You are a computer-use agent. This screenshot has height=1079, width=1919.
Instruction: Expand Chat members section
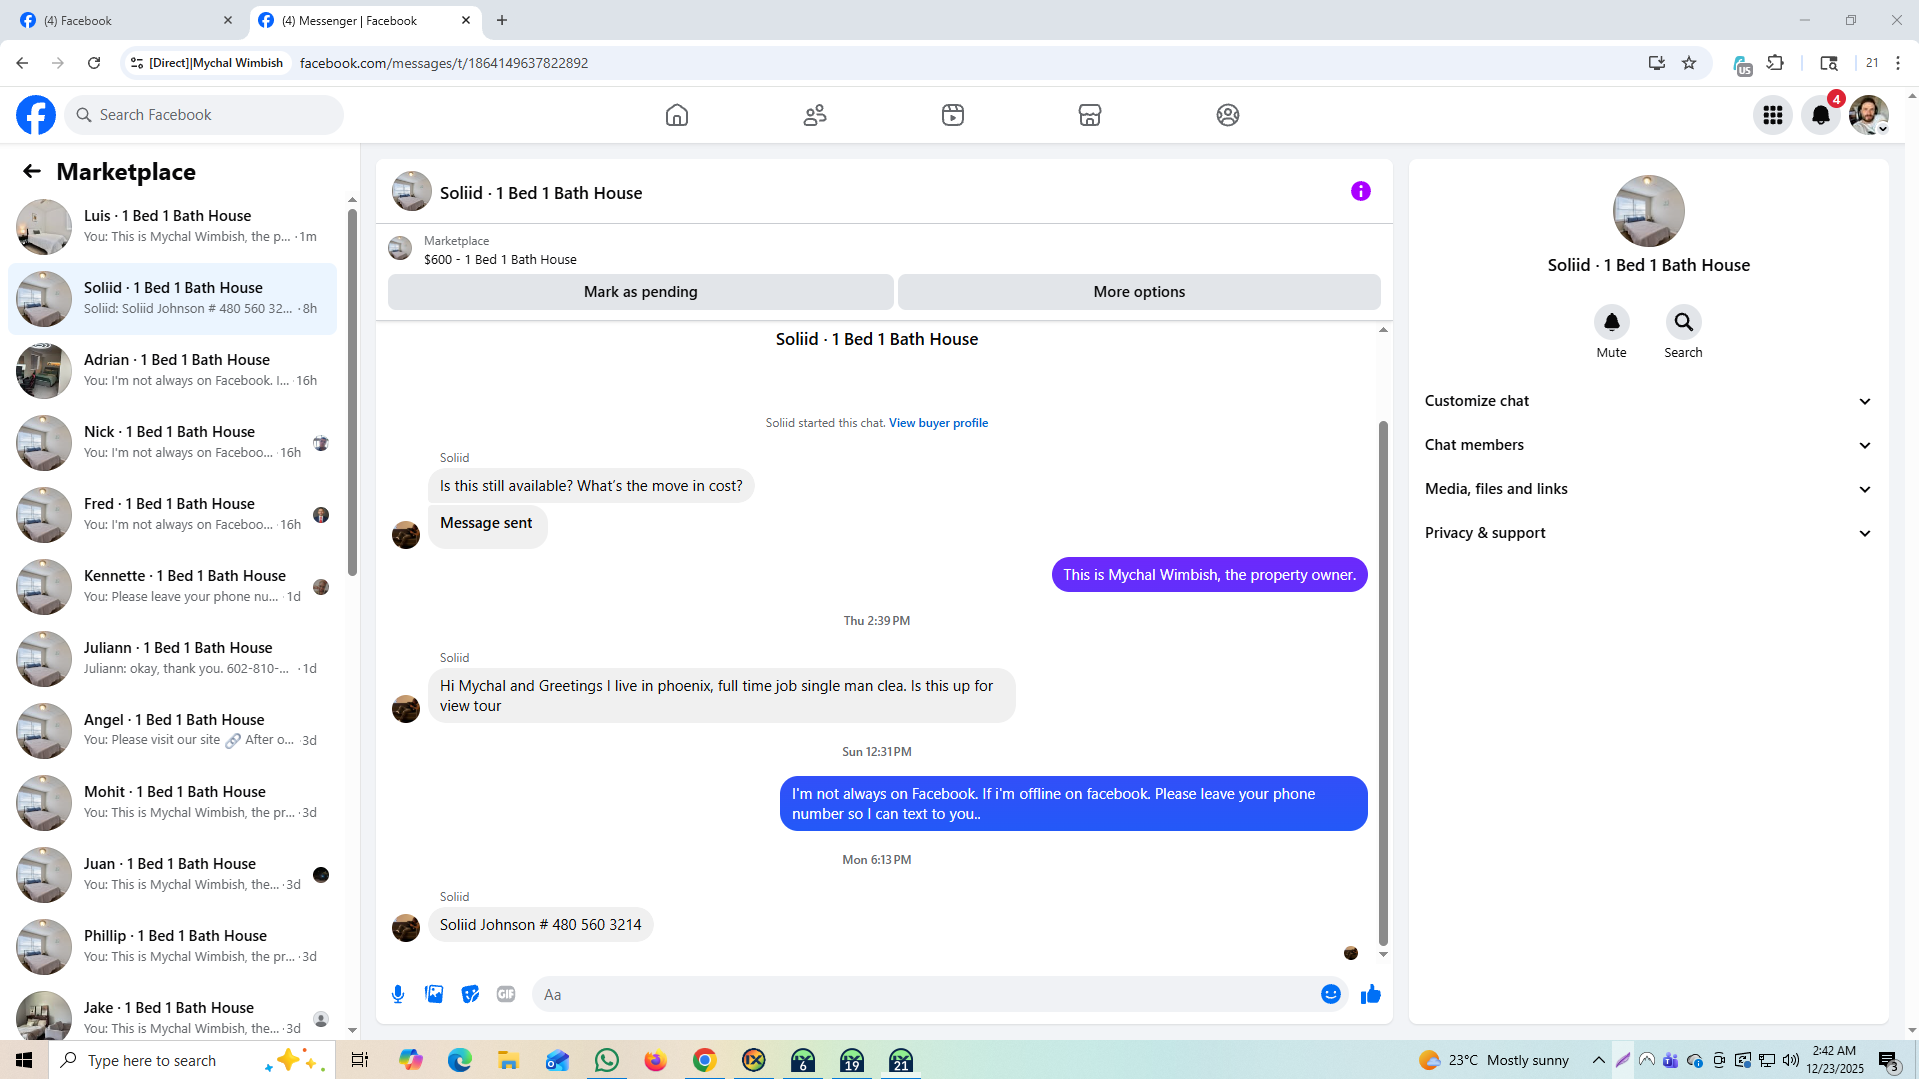coord(1648,445)
